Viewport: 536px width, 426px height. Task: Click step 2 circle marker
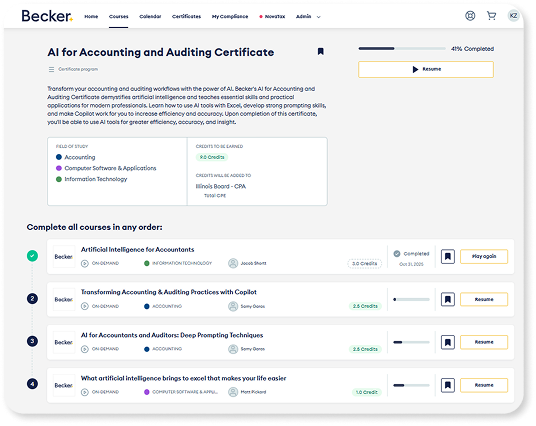click(x=32, y=299)
